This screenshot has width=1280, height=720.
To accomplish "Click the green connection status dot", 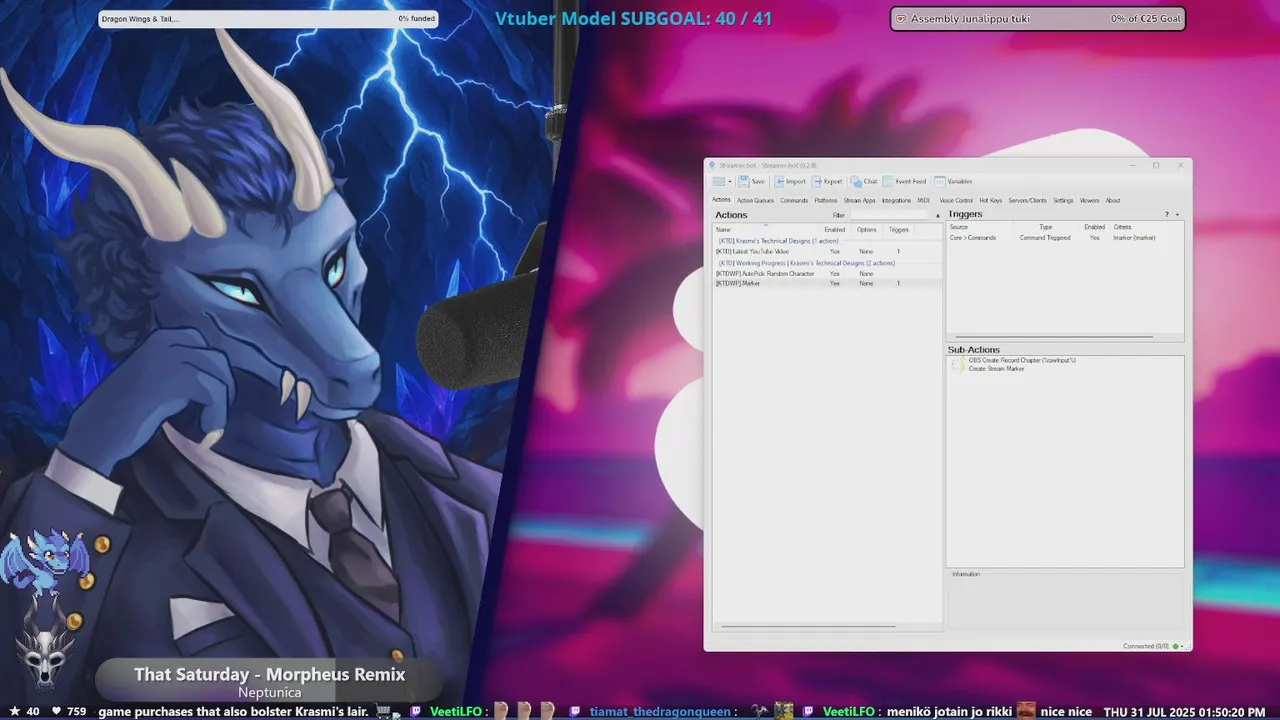I will [x=1176, y=646].
